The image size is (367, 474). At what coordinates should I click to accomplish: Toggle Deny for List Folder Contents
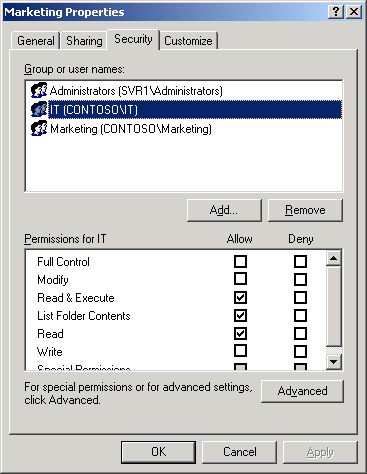coord(300,315)
